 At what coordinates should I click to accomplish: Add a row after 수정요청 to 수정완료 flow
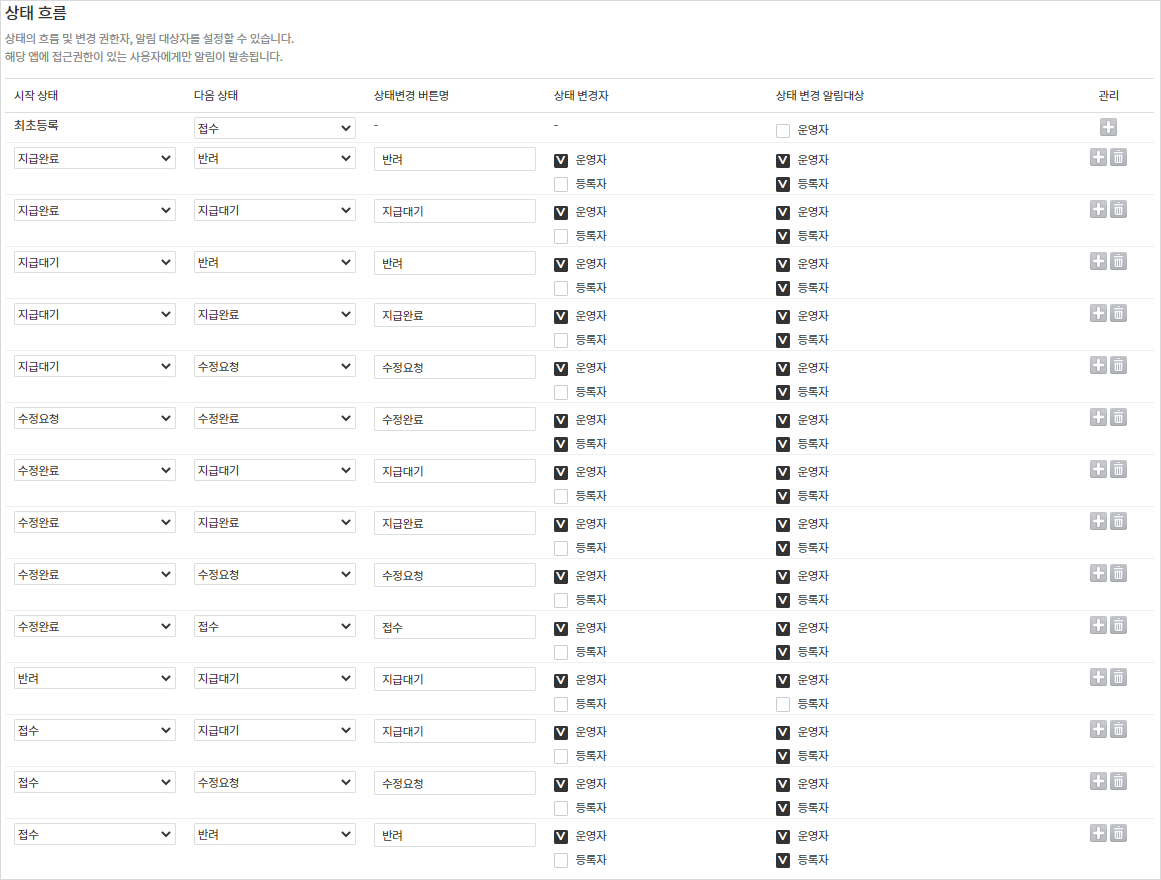[1098, 417]
